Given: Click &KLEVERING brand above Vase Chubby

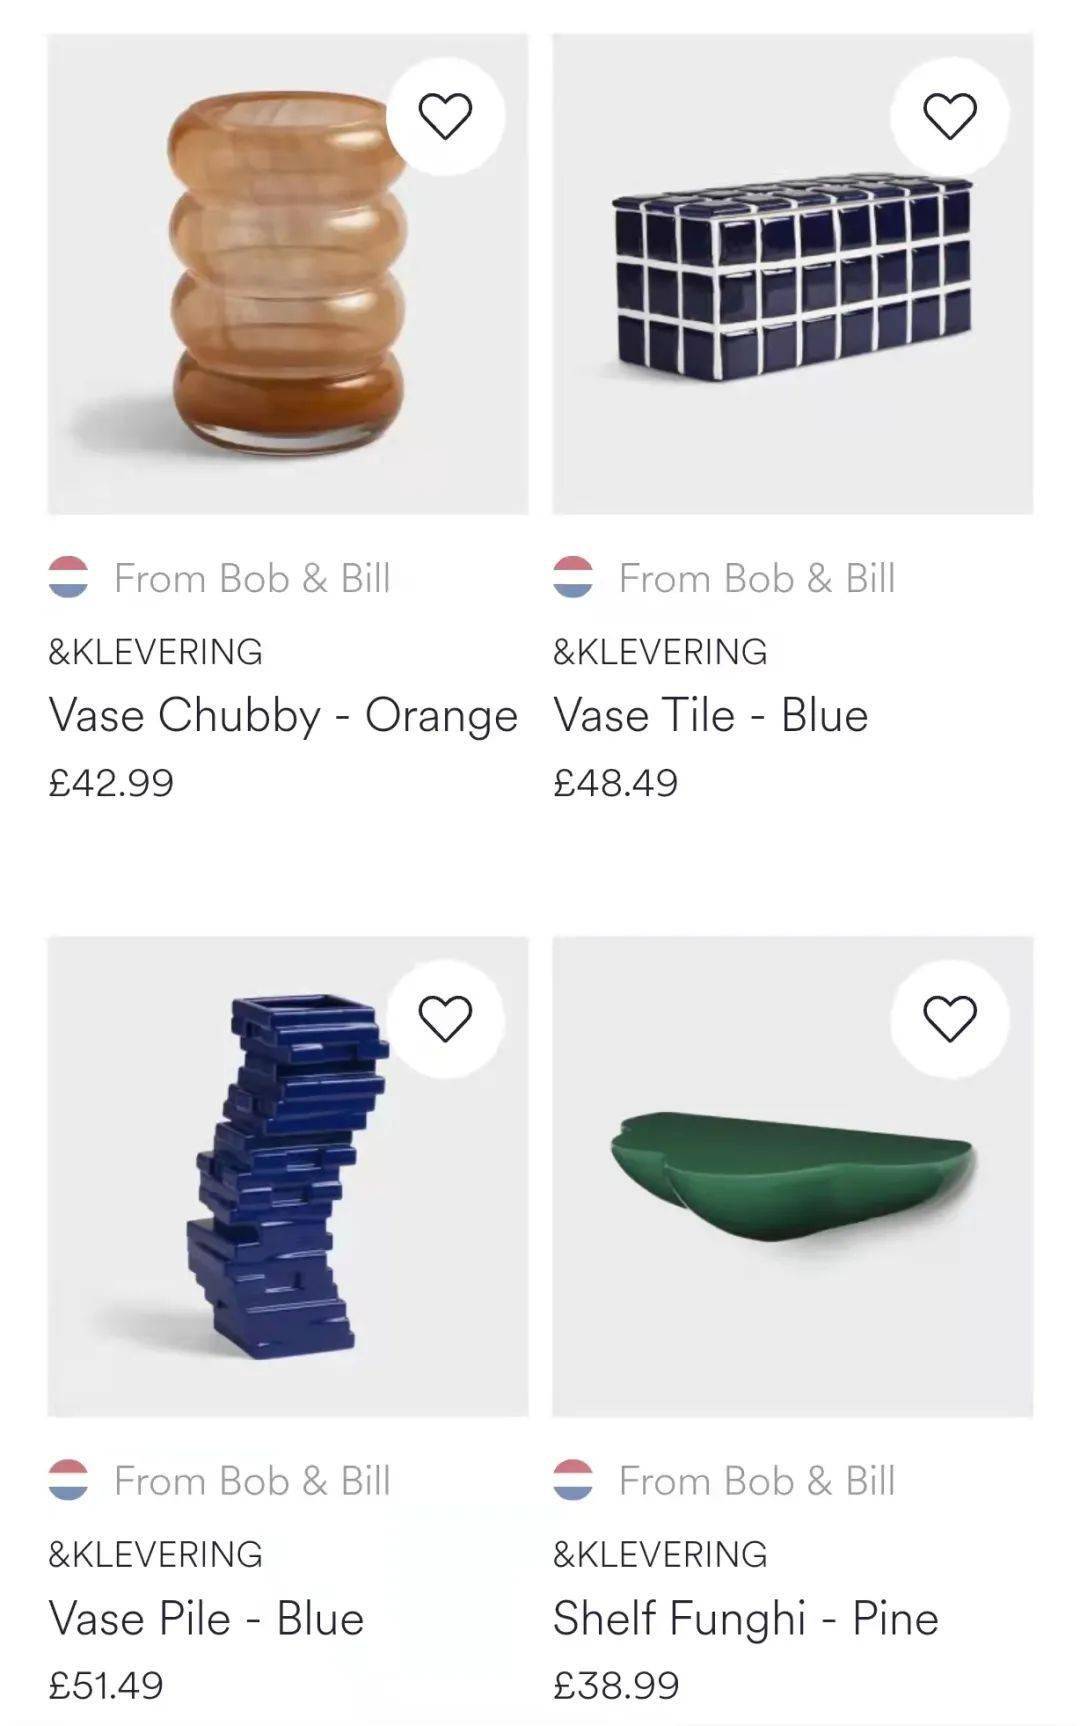Looking at the screenshot, I should coord(155,652).
